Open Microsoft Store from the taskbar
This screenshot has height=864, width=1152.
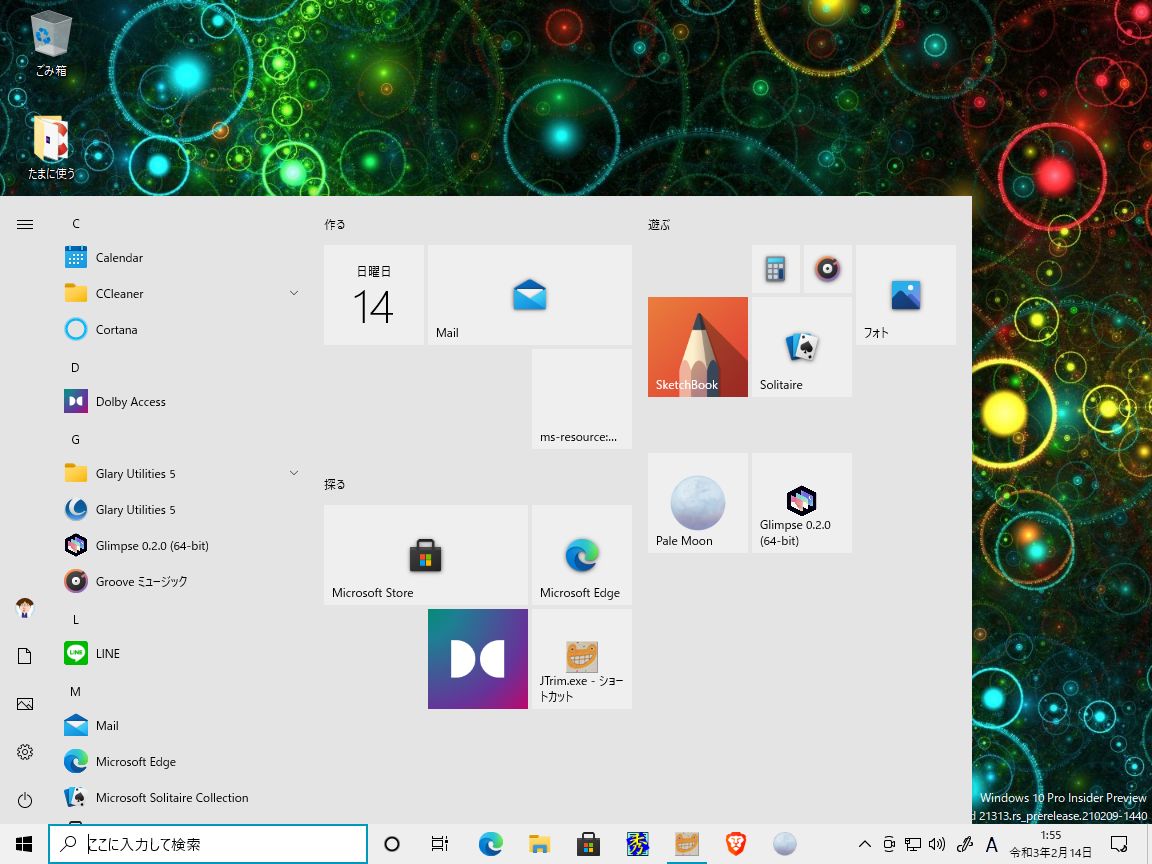click(x=588, y=843)
